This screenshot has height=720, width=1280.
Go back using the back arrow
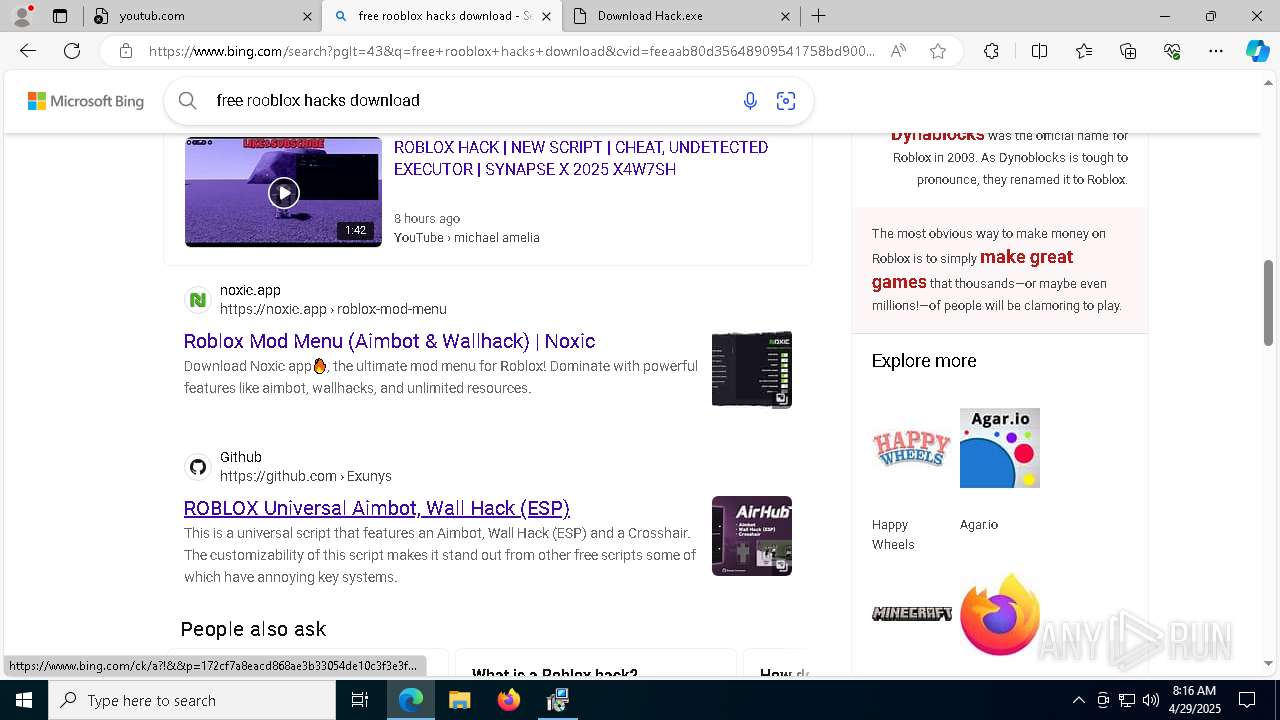click(x=28, y=51)
